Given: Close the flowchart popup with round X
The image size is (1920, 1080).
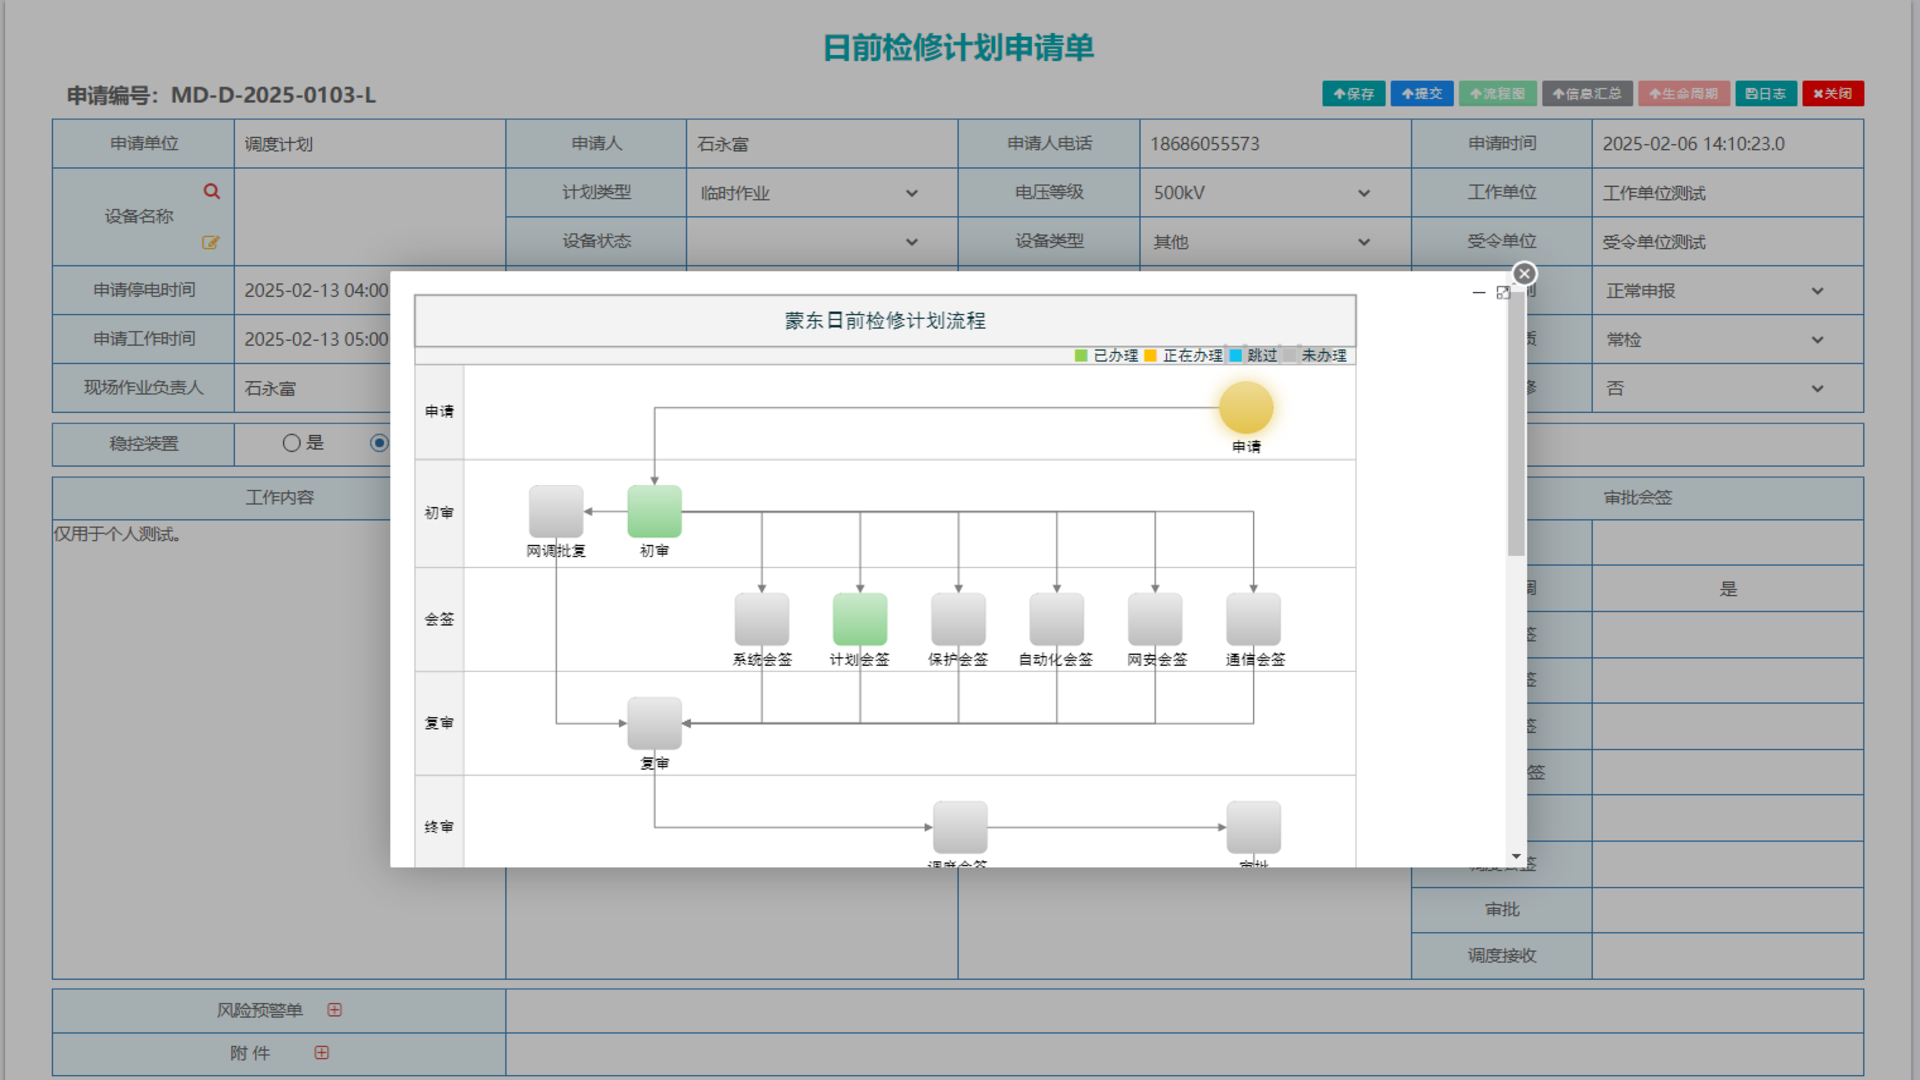Looking at the screenshot, I should tap(1523, 274).
